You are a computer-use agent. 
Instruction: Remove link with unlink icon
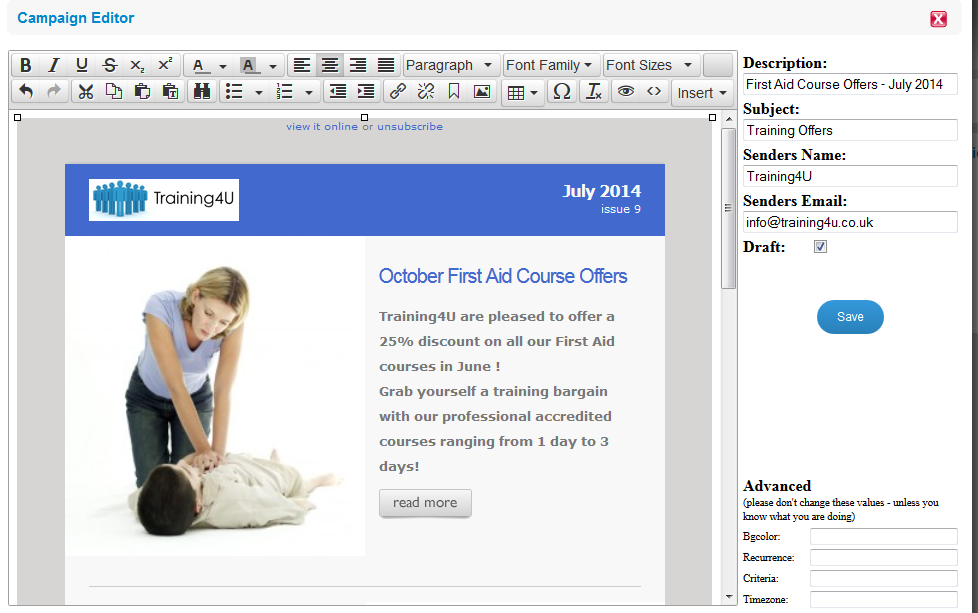(426, 92)
